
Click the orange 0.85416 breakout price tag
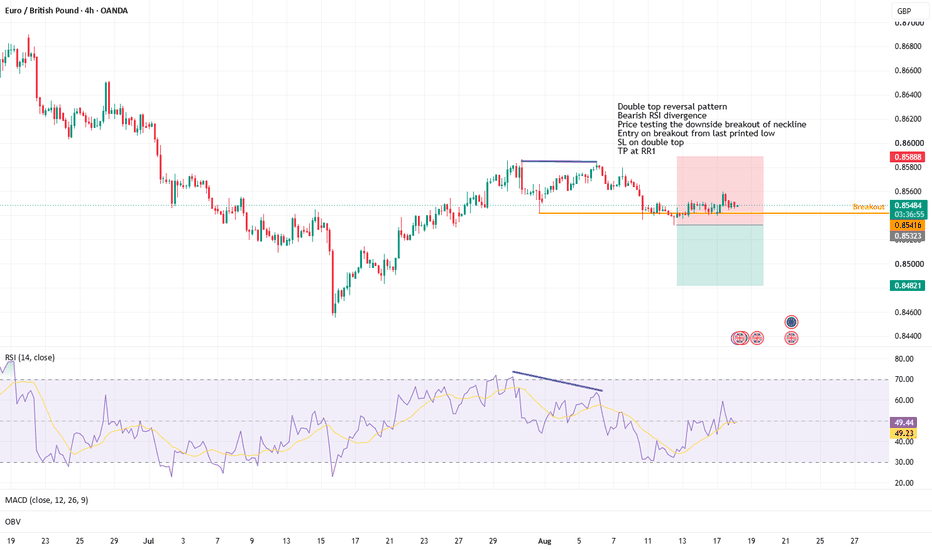tap(907, 225)
